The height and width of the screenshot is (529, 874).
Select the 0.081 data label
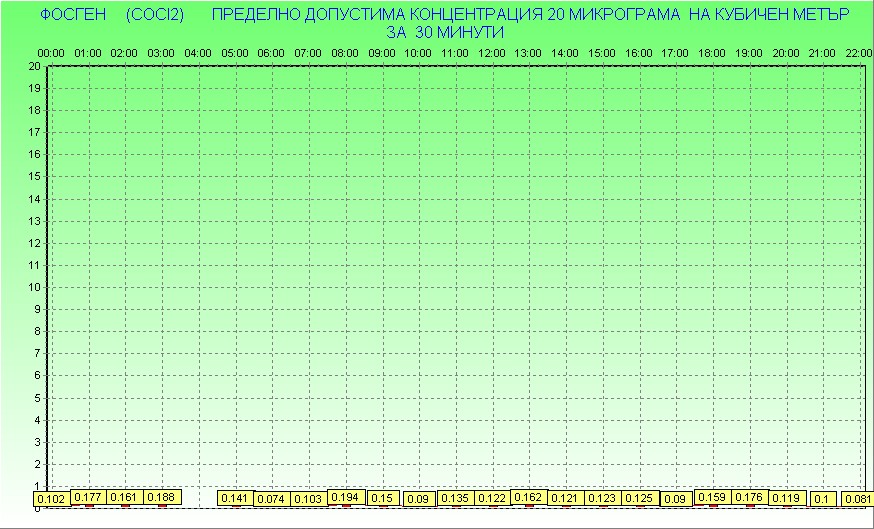tap(857, 498)
